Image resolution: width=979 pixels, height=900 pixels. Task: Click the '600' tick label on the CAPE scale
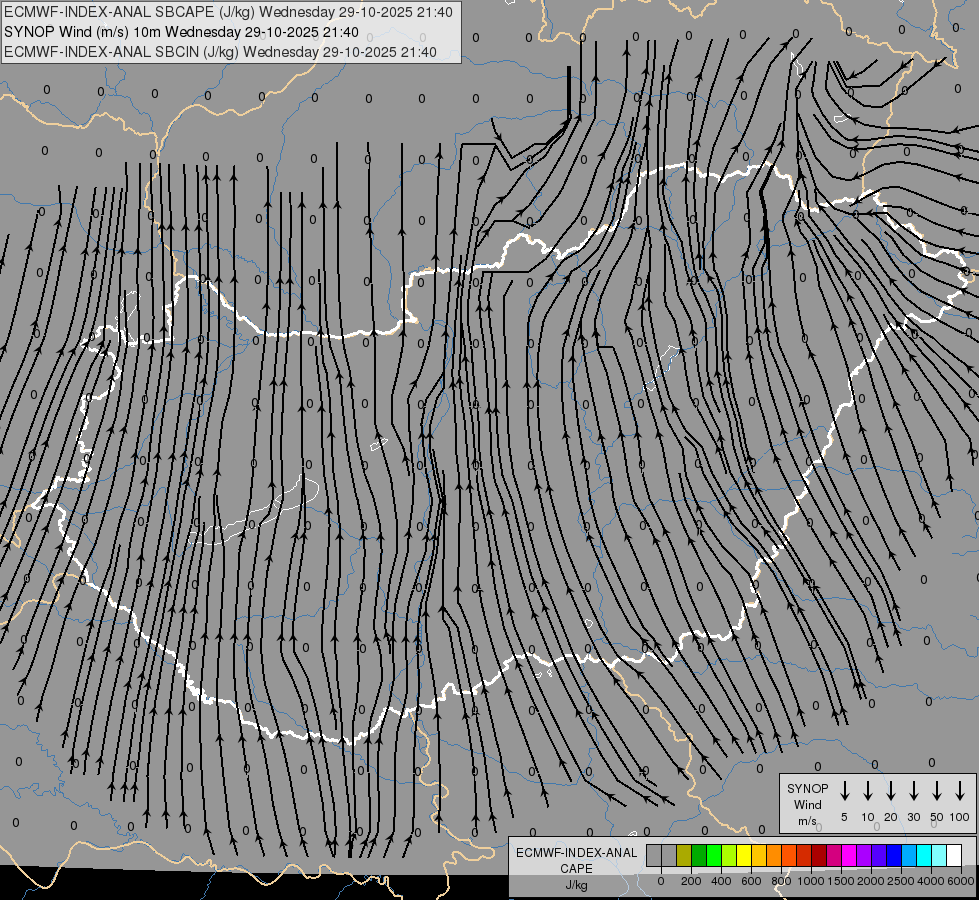751,881
